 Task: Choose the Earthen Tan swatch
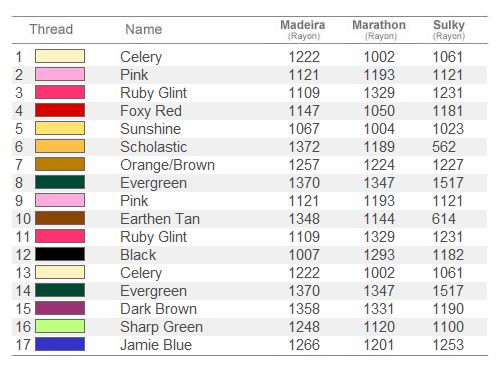(60, 218)
